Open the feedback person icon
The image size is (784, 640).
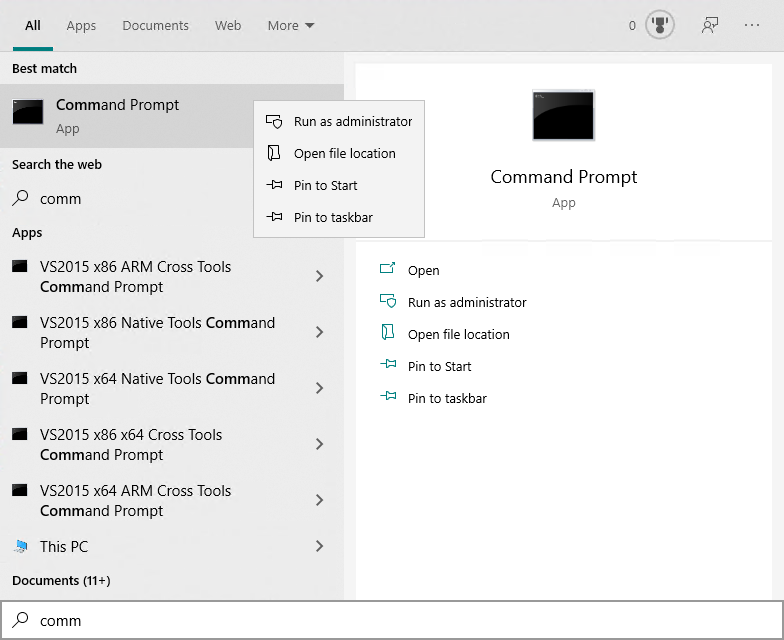[x=710, y=26]
